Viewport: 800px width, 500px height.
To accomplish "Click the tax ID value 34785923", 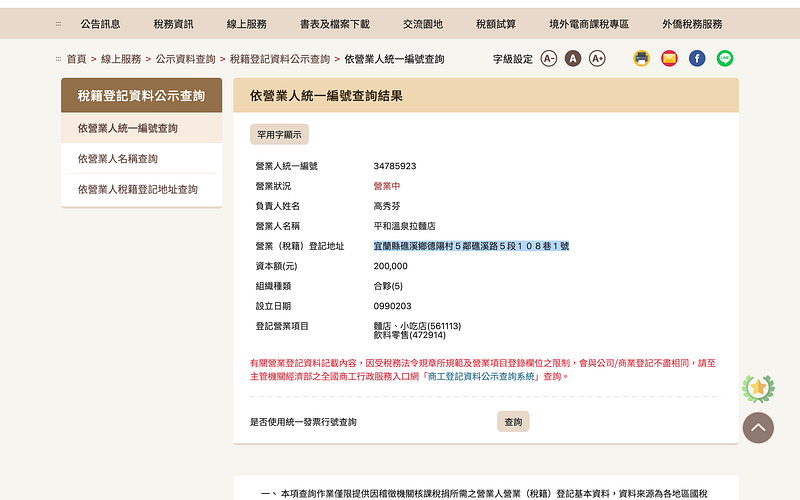I will click(x=395, y=166).
